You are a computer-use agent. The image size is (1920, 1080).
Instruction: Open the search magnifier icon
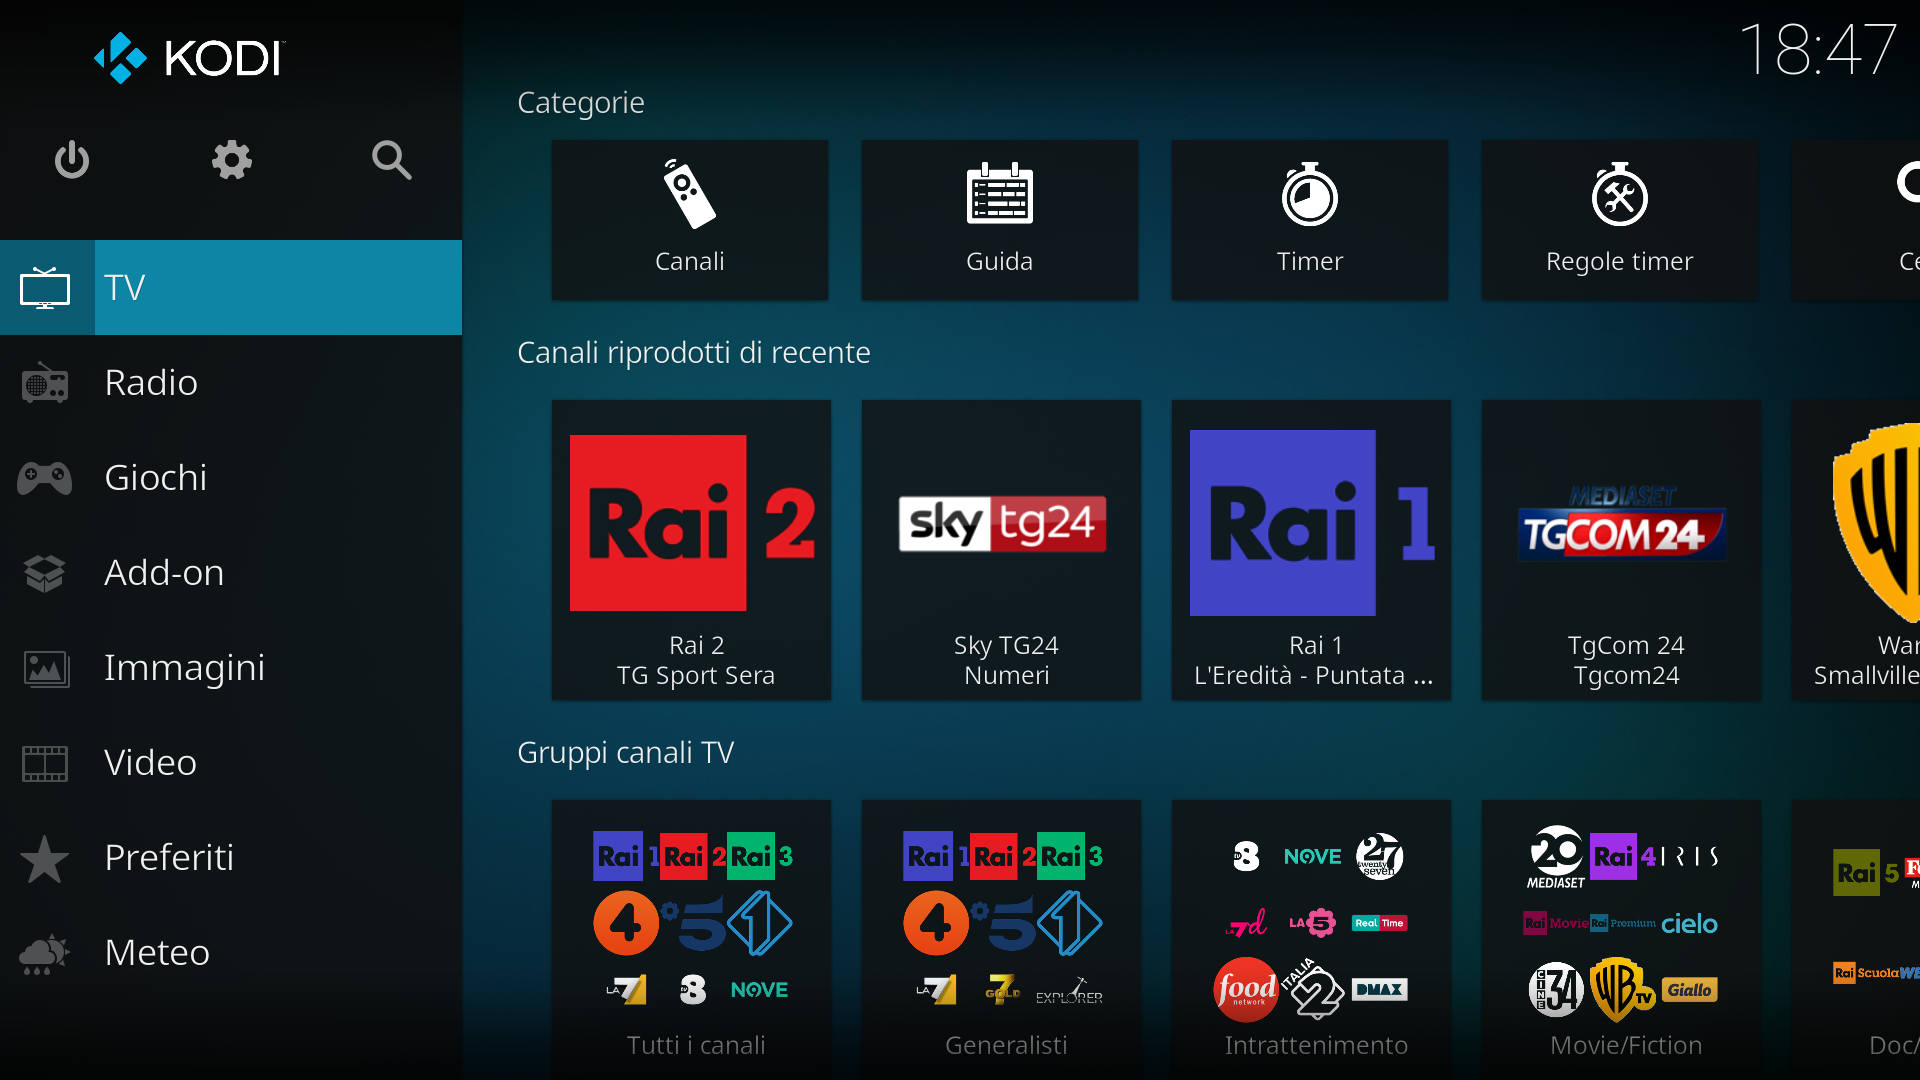click(x=391, y=160)
